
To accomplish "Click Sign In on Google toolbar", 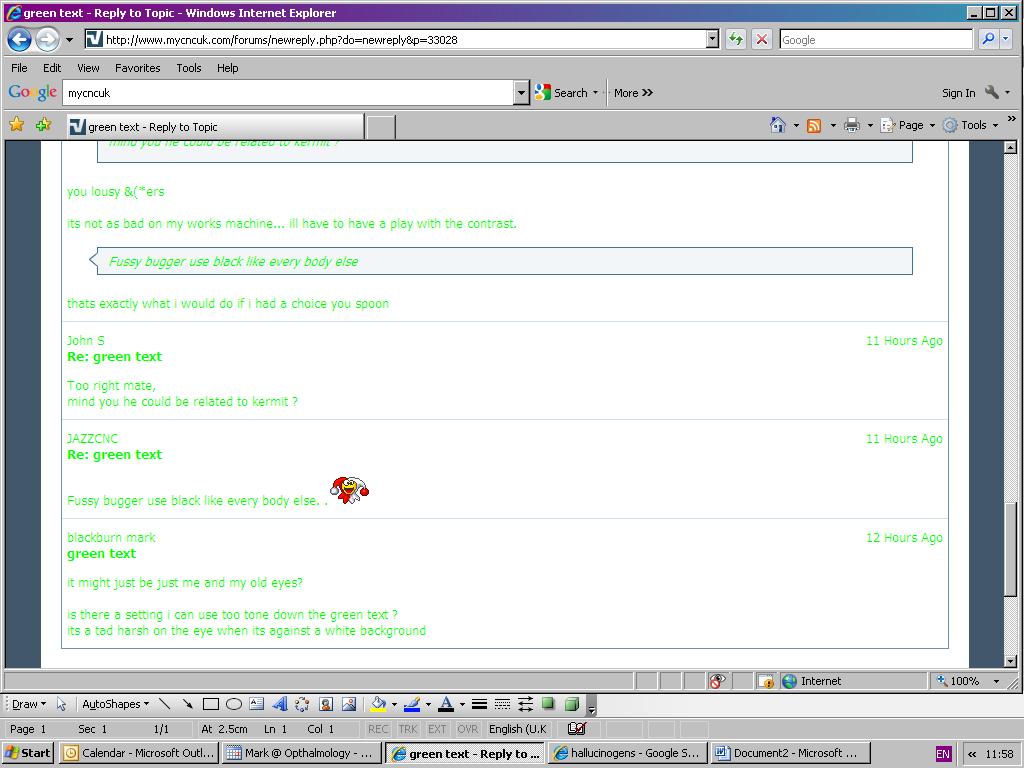I will tap(958, 93).
